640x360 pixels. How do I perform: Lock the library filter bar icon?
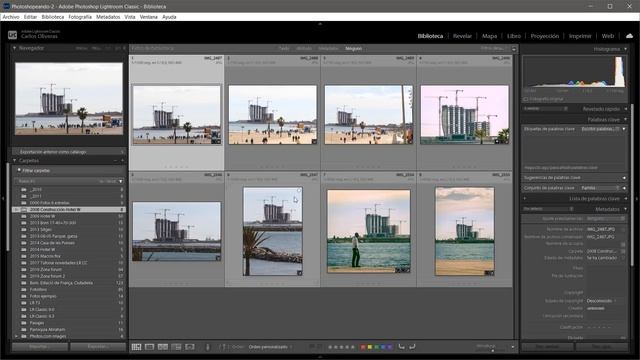click(x=514, y=49)
